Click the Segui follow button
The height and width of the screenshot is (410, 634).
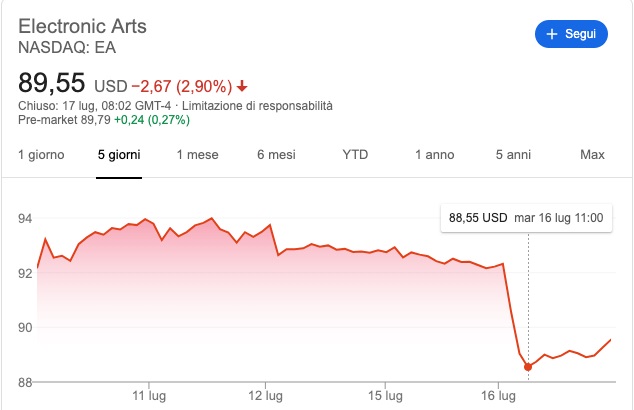coord(571,34)
